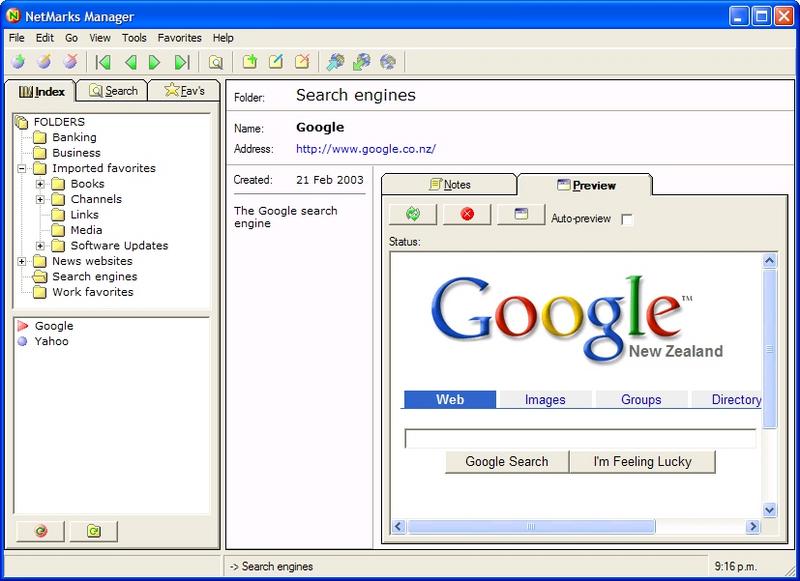Click the edit bookmark sphere icon
Screen dimensions: 800x581
[44, 62]
